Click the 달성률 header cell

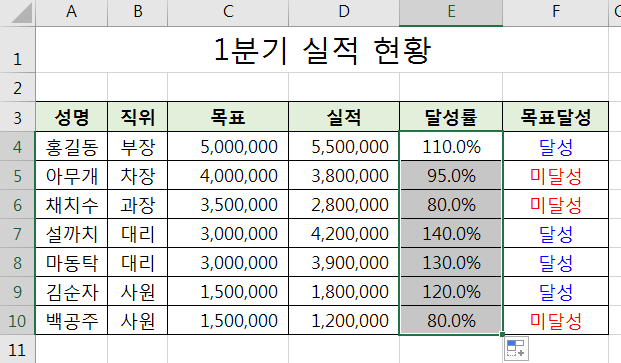(451, 117)
